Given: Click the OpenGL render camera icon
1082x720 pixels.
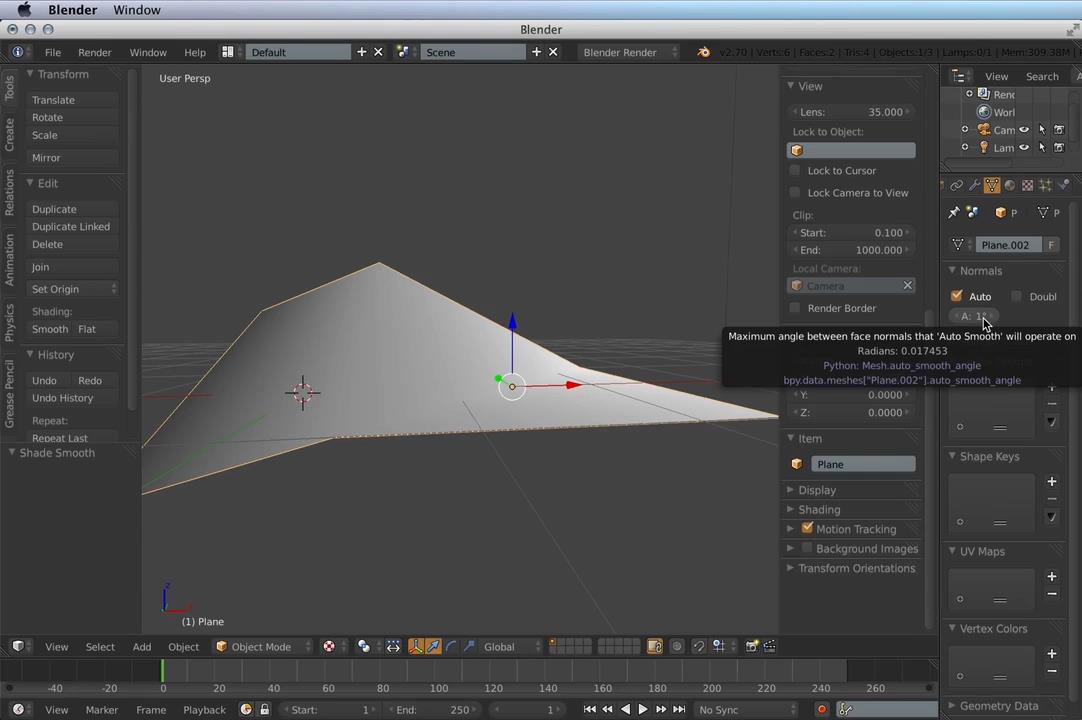Looking at the screenshot, I should 751,646.
